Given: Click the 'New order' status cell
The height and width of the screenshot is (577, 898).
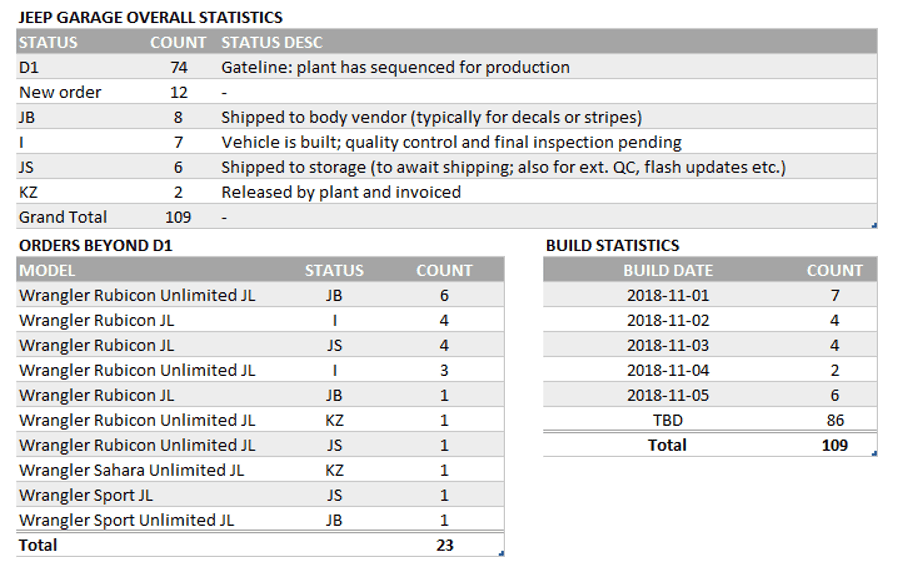Looking at the screenshot, I should point(60,92).
